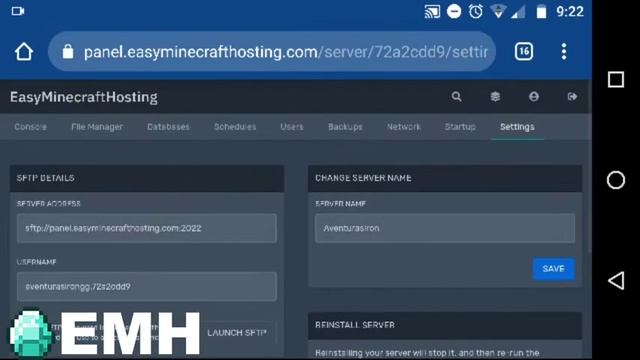640x360 pixels.
Task: Open the Network tab
Action: 404,127
